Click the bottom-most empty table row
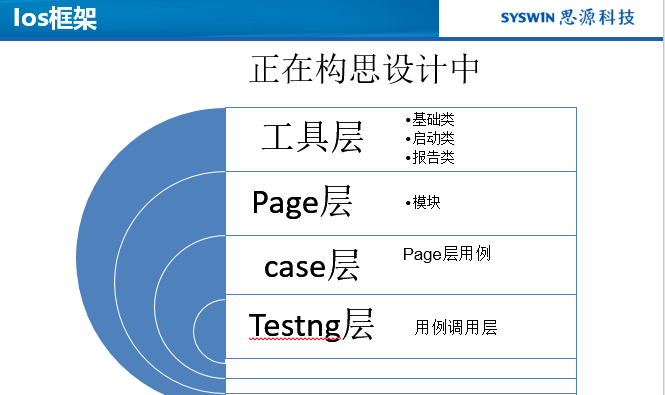The height and width of the screenshot is (395, 665). click(x=401, y=387)
